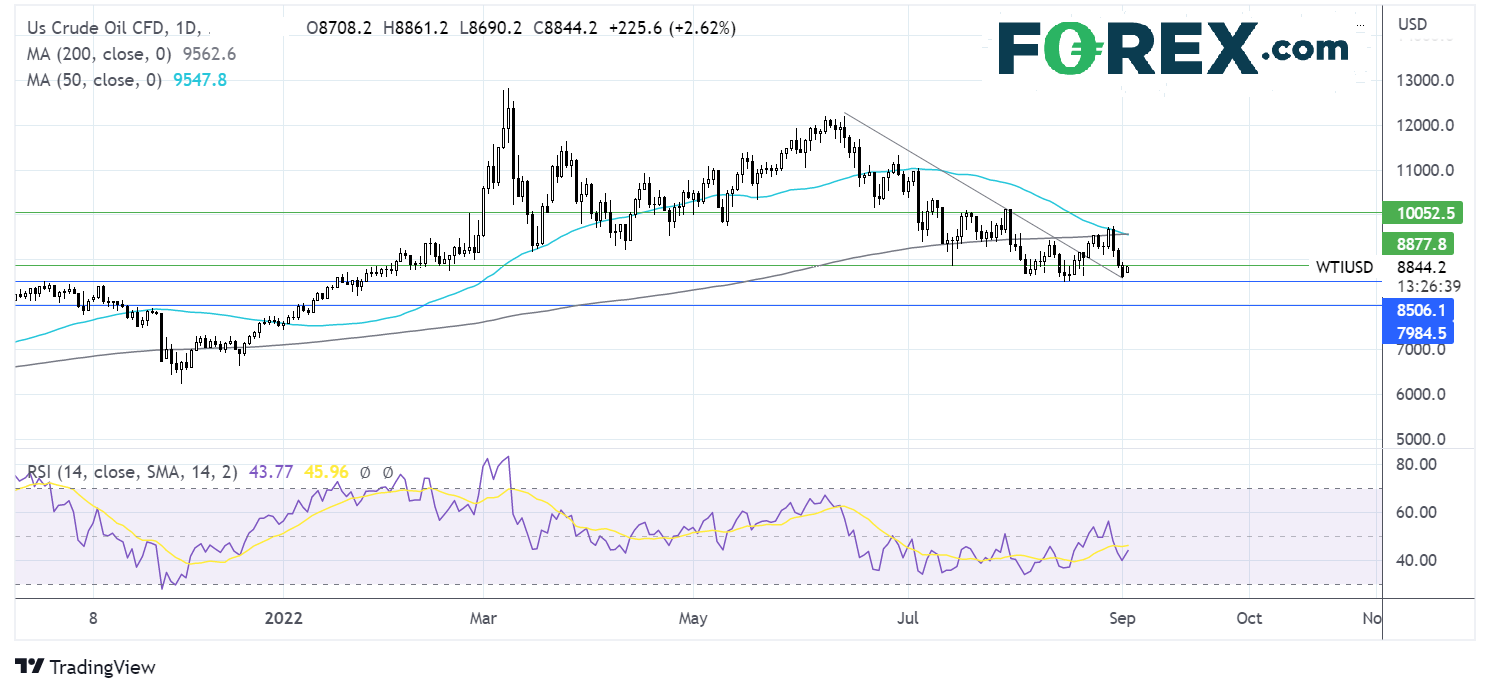Viewport: 1490px width, 690px height.
Task: Click the low value L8690.2
Action: [x=489, y=29]
